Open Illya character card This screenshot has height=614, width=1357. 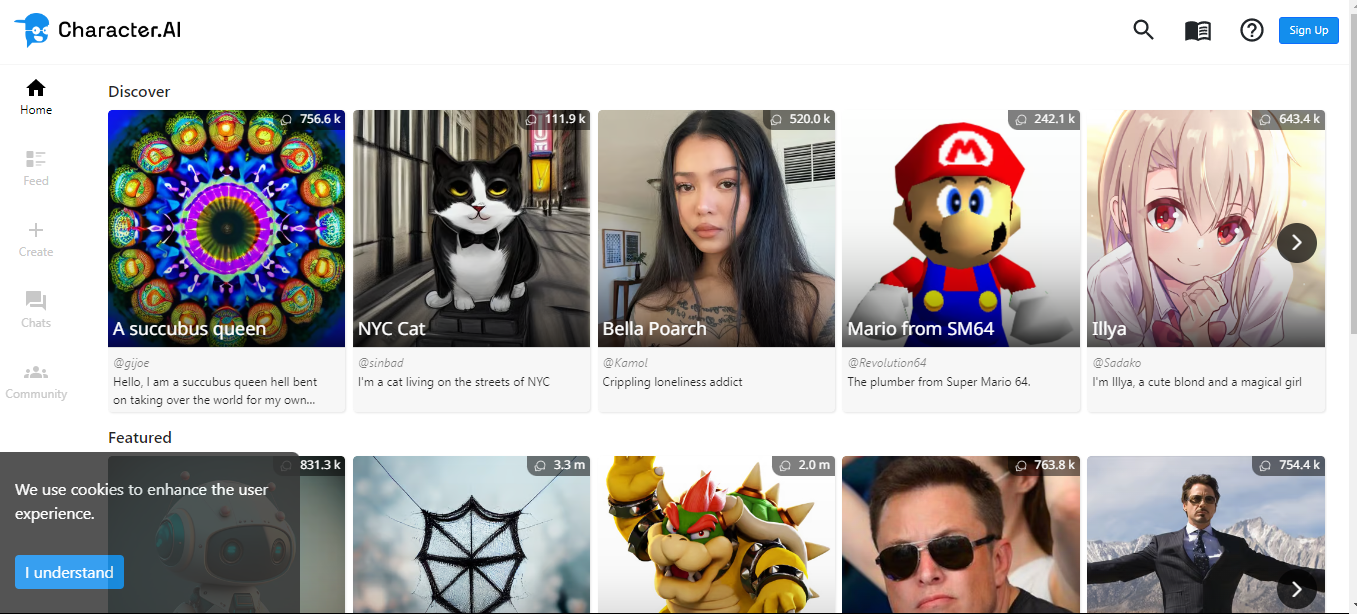(1206, 261)
